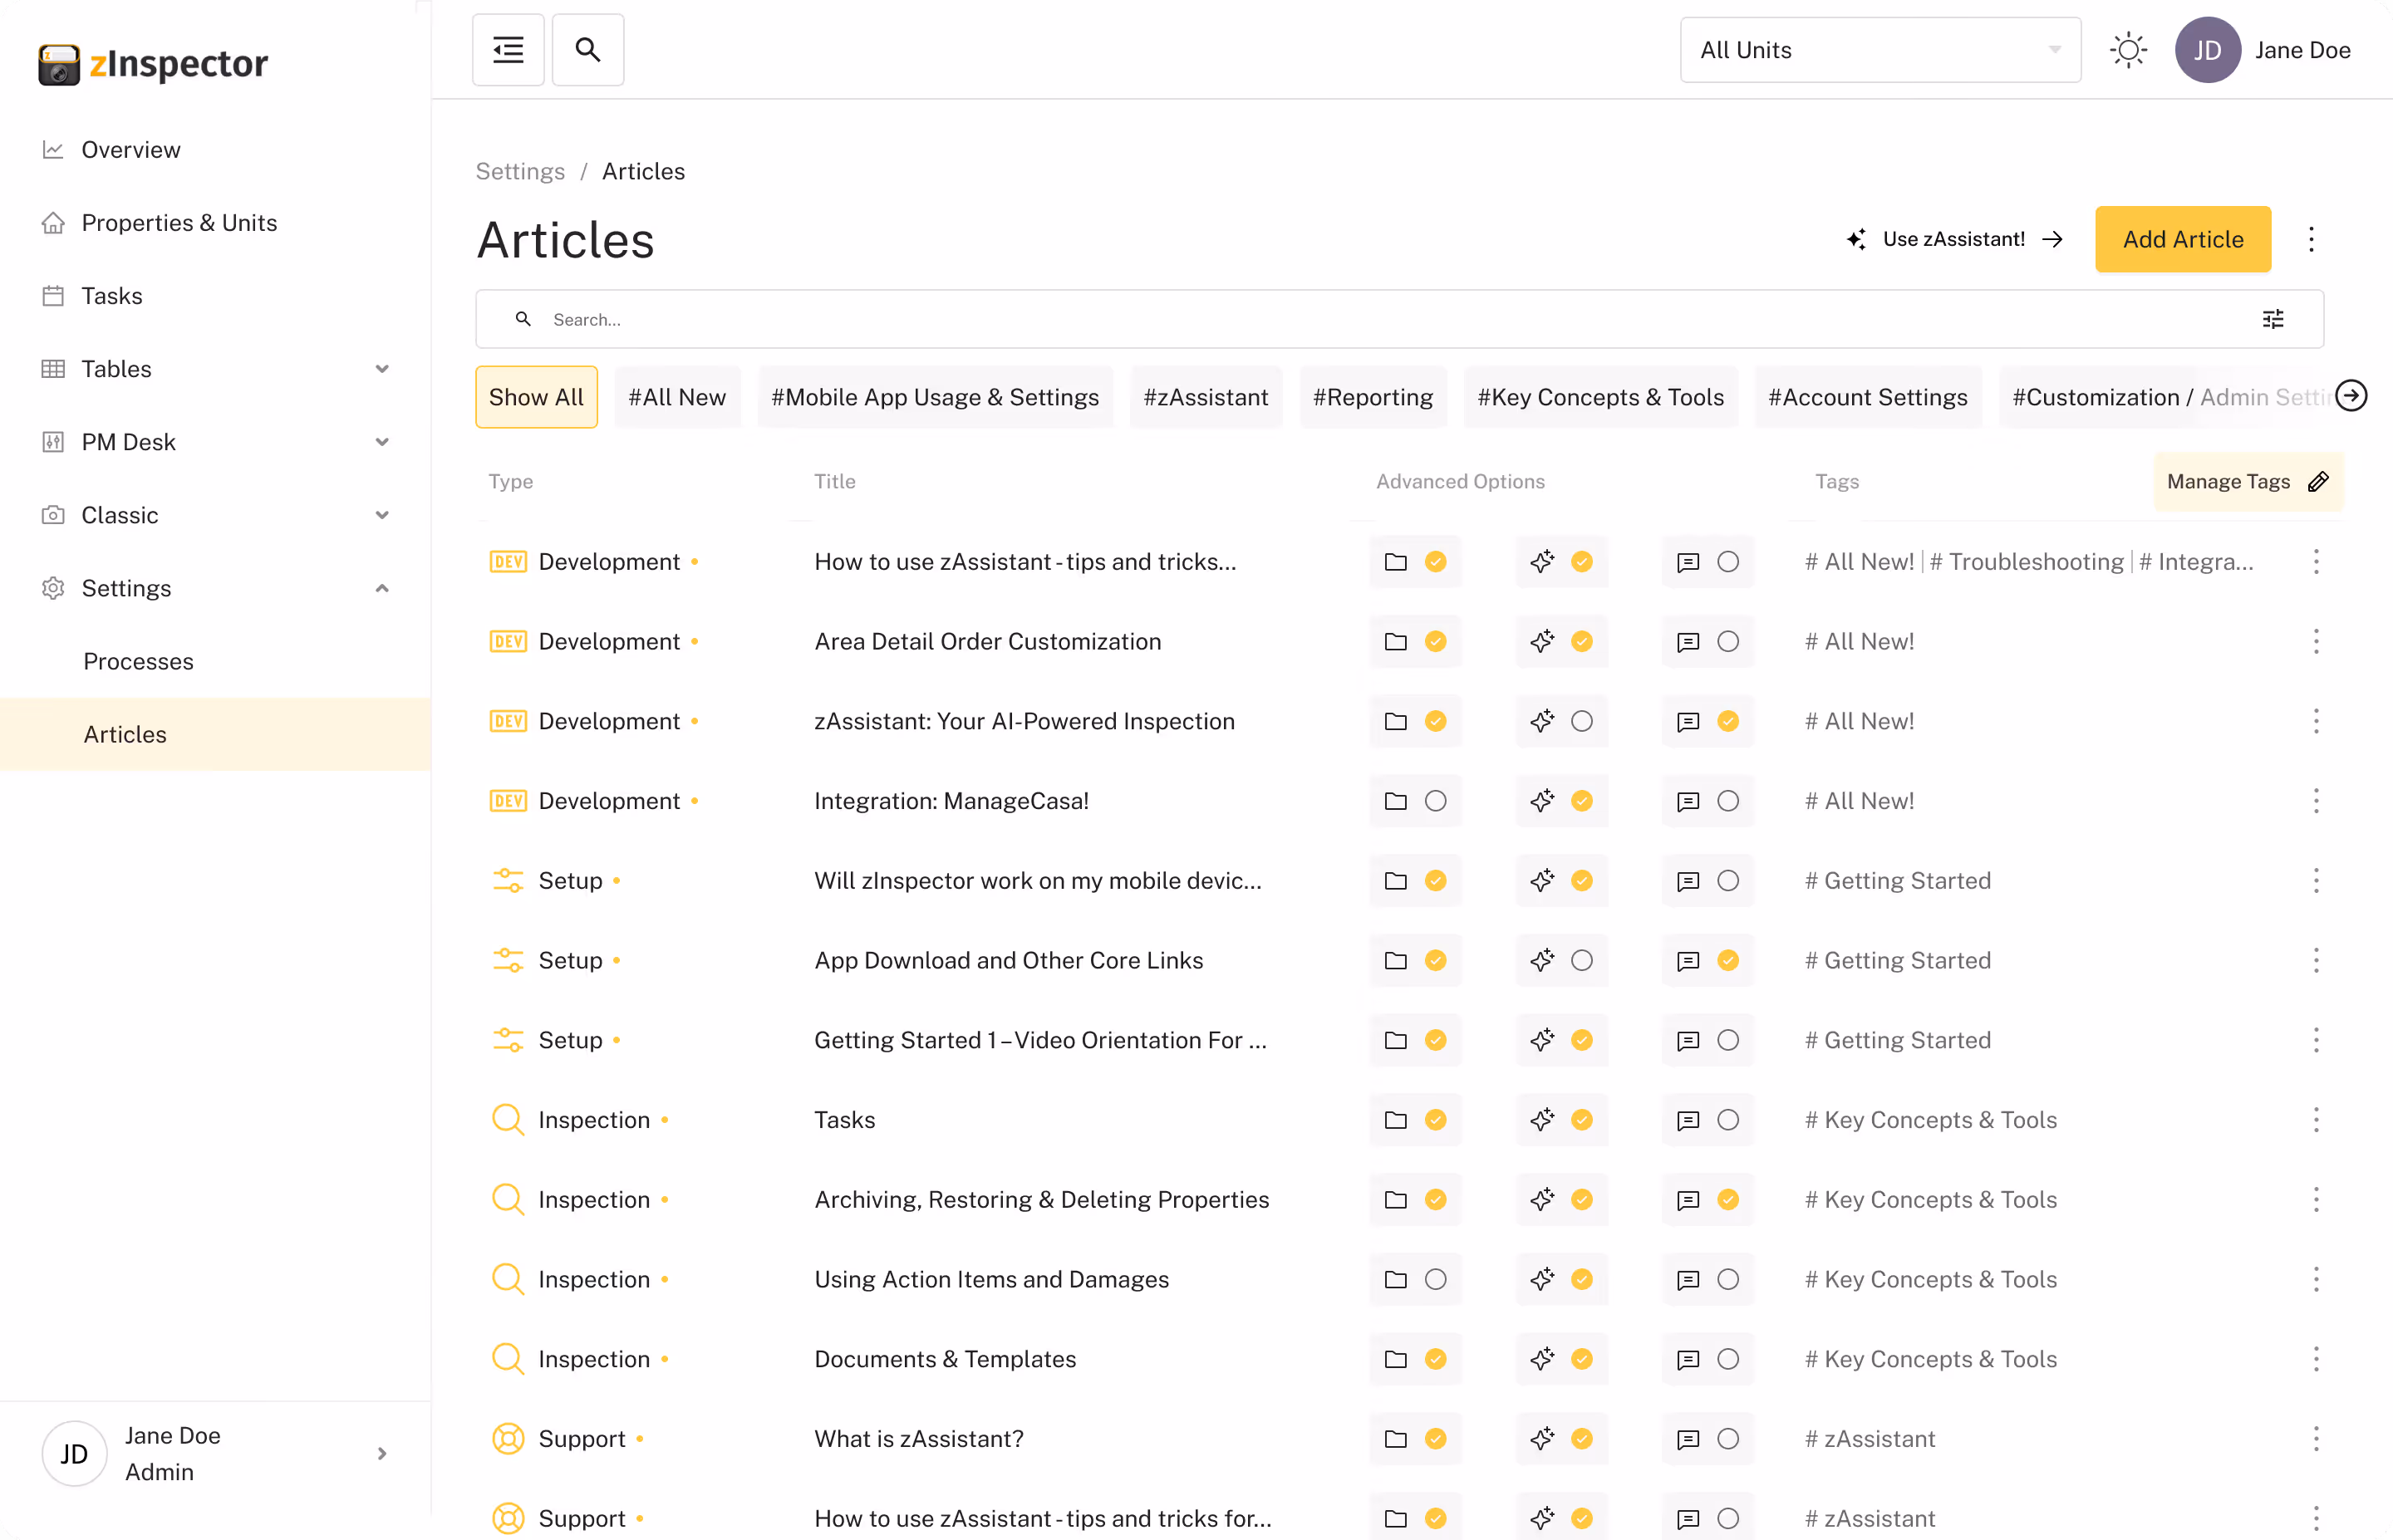Open row options for the Tasks article

click(2315, 1120)
